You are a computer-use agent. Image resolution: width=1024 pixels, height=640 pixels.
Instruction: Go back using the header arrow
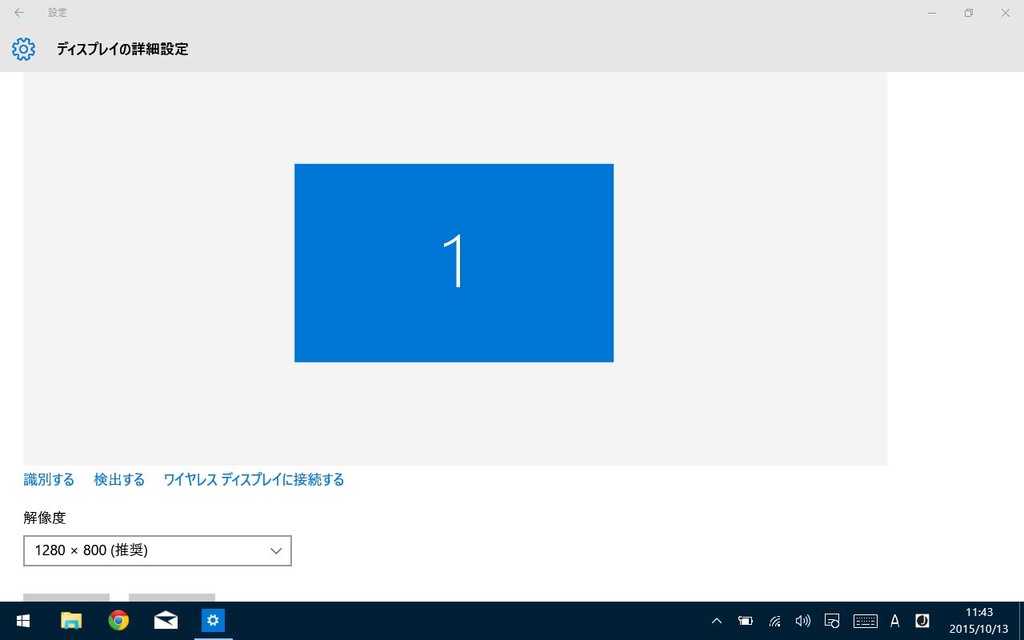click(x=19, y=13)
